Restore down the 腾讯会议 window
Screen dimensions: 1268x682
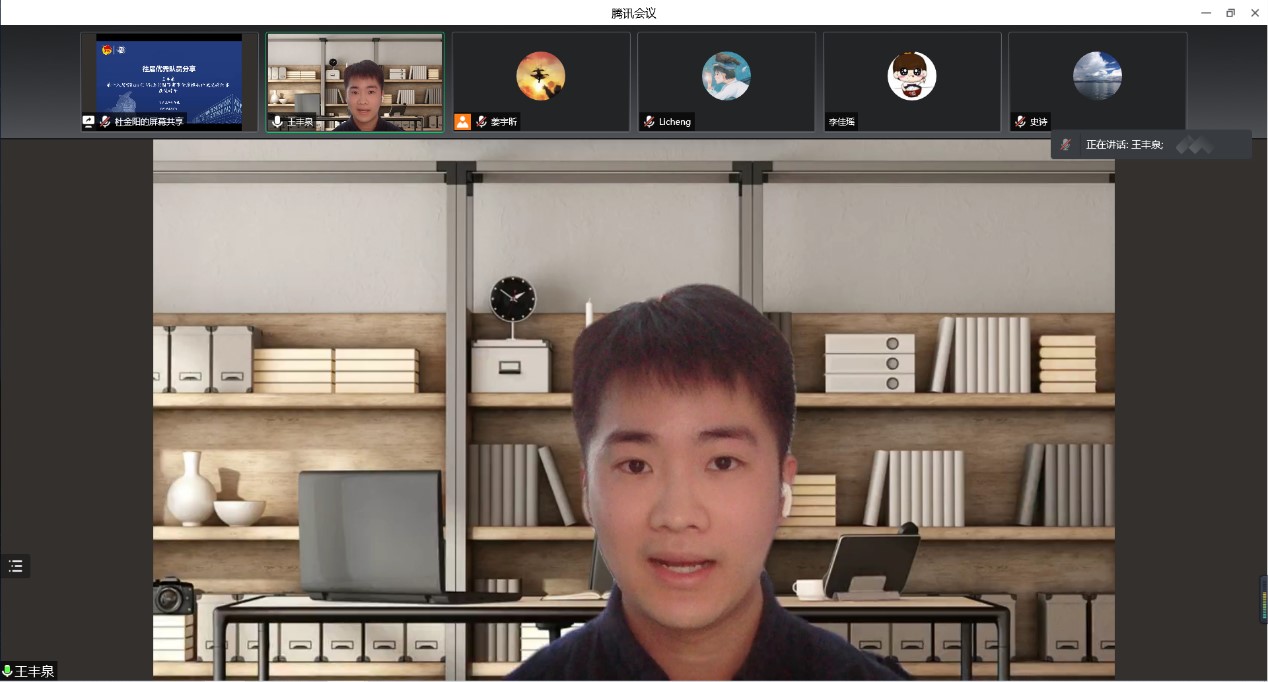point(1230,13)
